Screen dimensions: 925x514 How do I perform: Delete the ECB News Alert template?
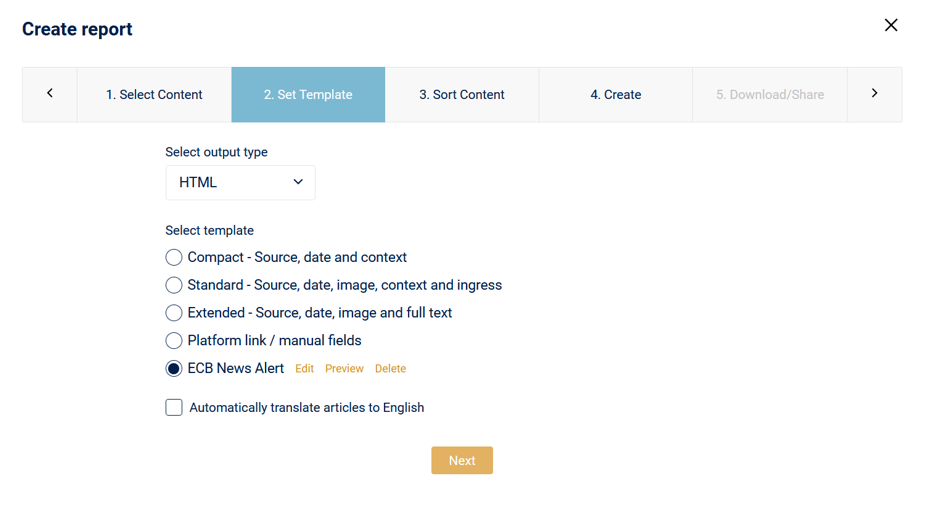391,369
